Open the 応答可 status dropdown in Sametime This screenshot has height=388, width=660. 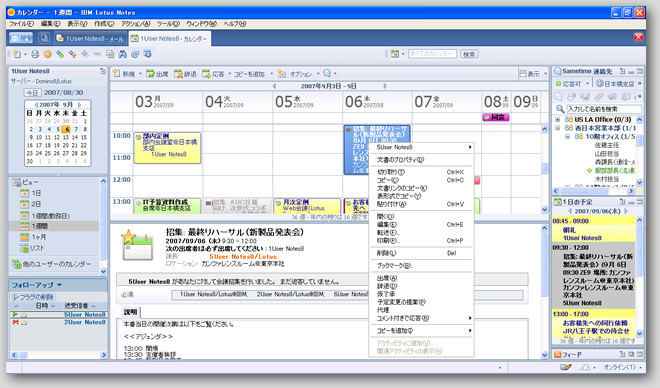(x=588, y=84)
